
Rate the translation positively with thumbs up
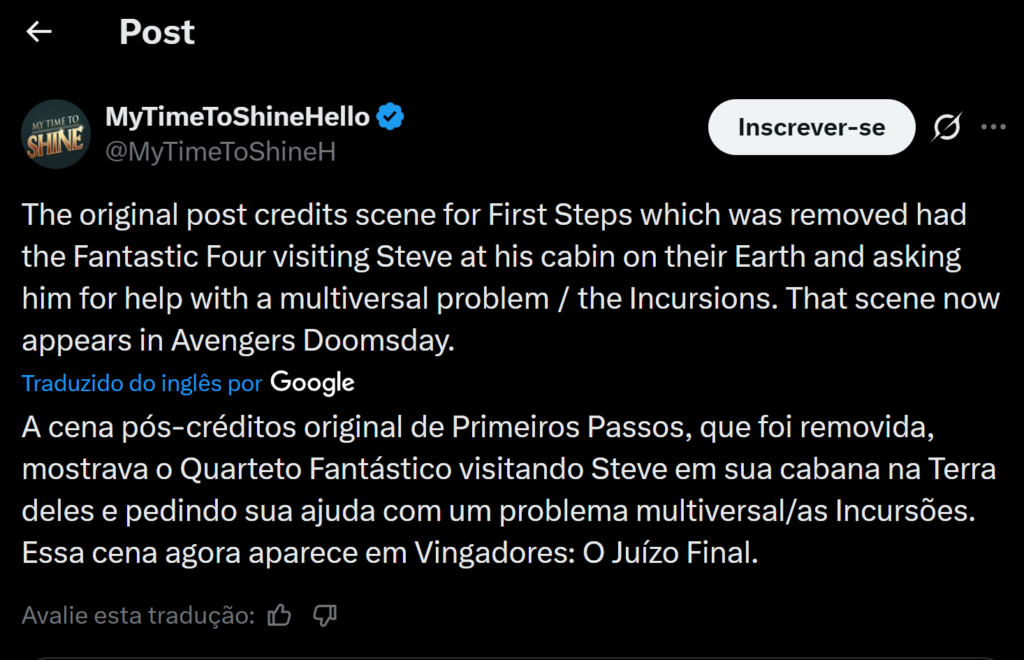279,616
